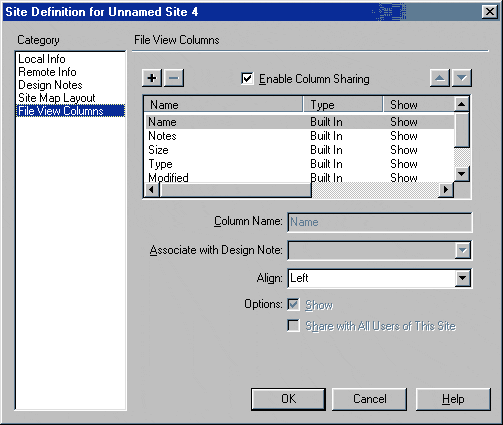Click the OK button
Viewport: 503px width, 425px height.
click(x=288, y=399)
